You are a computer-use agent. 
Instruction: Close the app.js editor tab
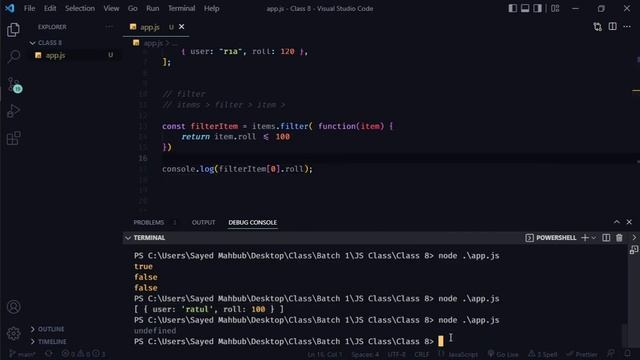pyautogui.click(x=181, y=27)
